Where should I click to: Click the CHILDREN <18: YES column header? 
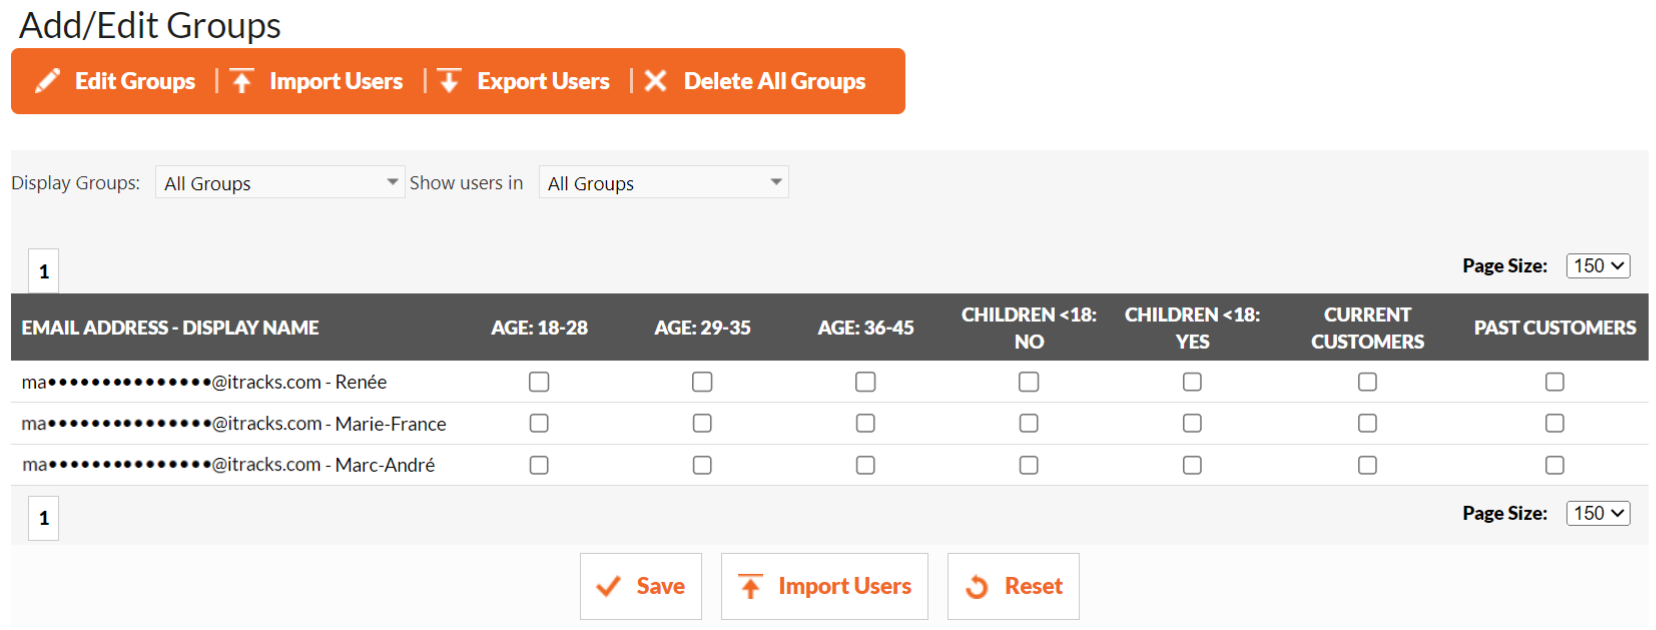pos(1192,328)
